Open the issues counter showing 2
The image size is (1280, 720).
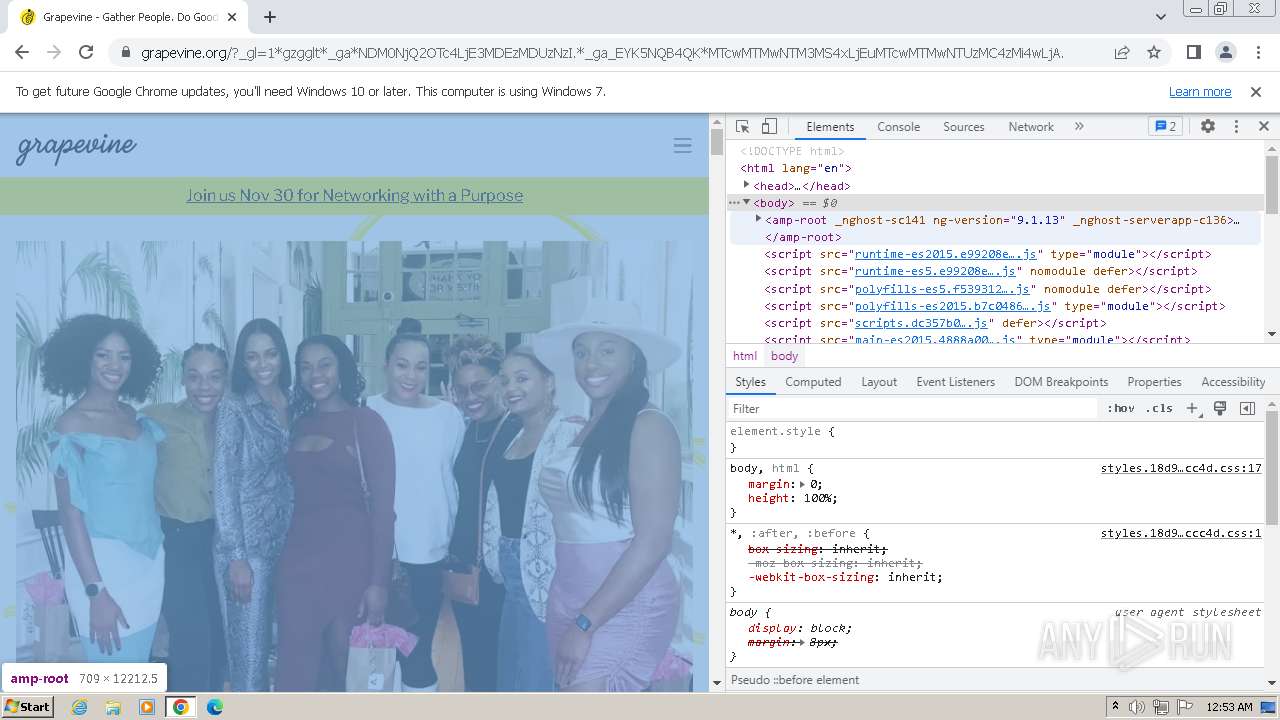click(1166, 127)
